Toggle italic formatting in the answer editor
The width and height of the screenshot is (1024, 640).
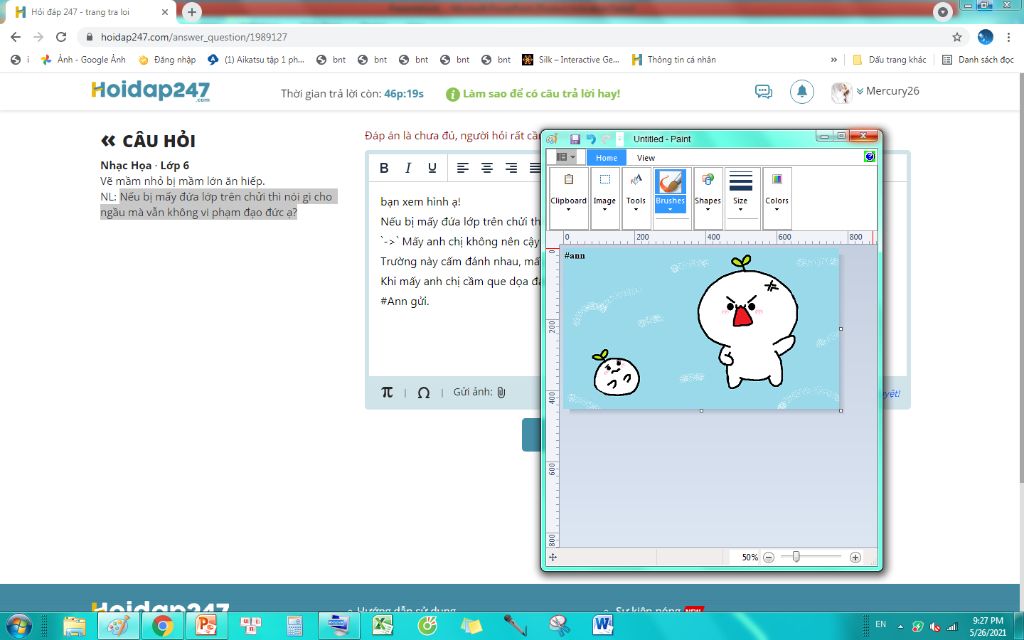408,168
